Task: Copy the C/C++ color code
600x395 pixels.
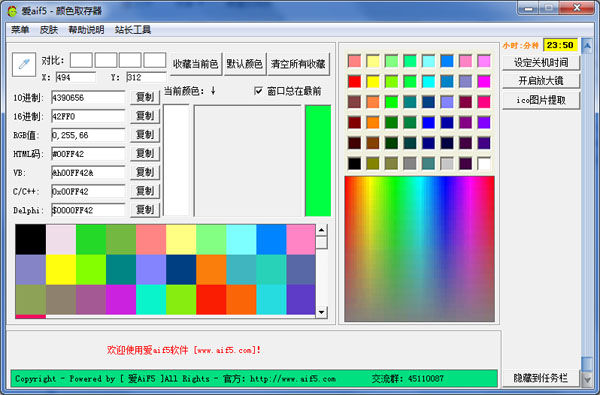Action: [x=145, y=191]
